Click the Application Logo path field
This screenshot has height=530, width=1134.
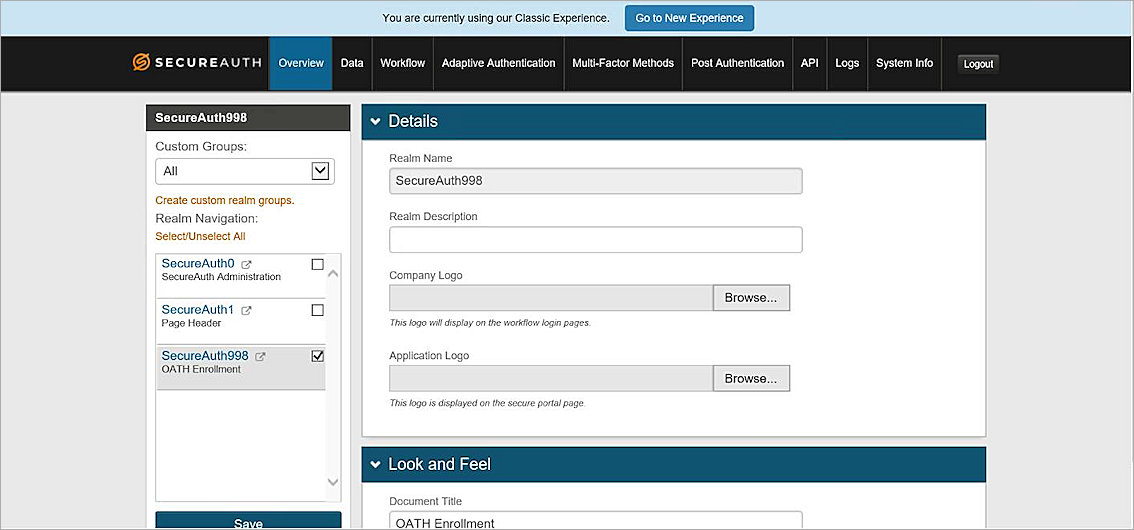[551, 378]
